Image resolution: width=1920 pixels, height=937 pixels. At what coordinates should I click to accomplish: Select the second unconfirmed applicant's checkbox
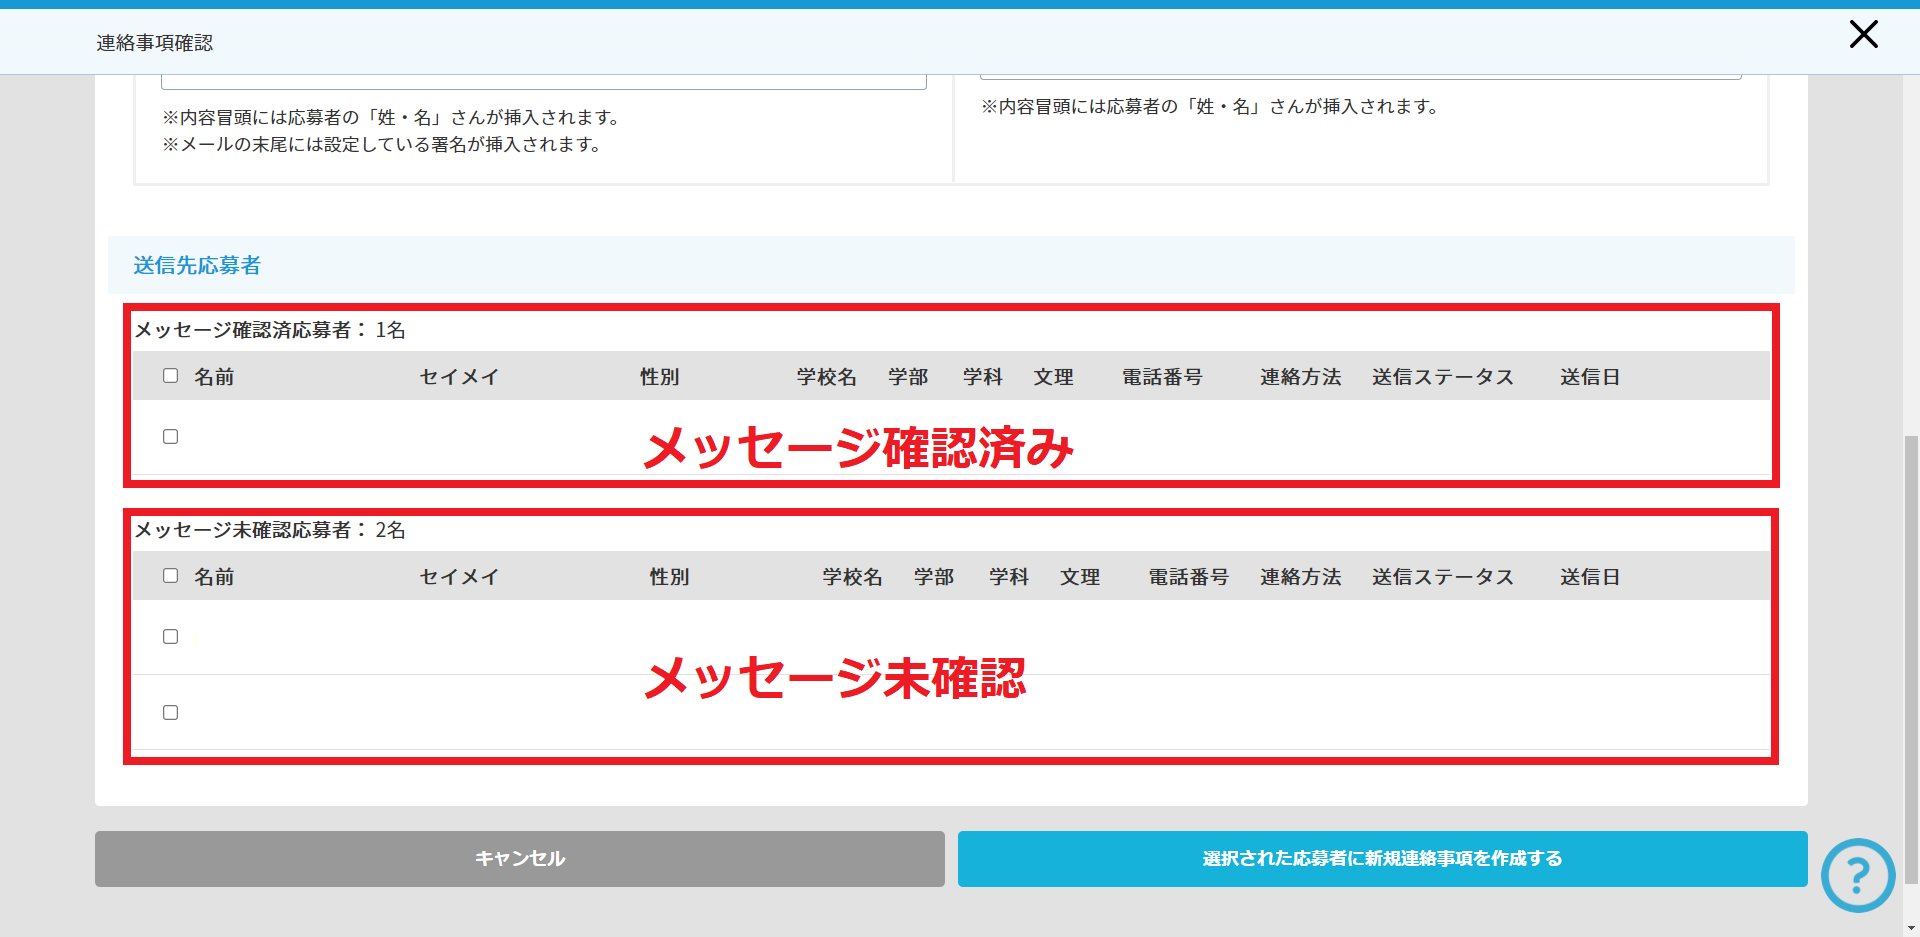coord(171,713)
